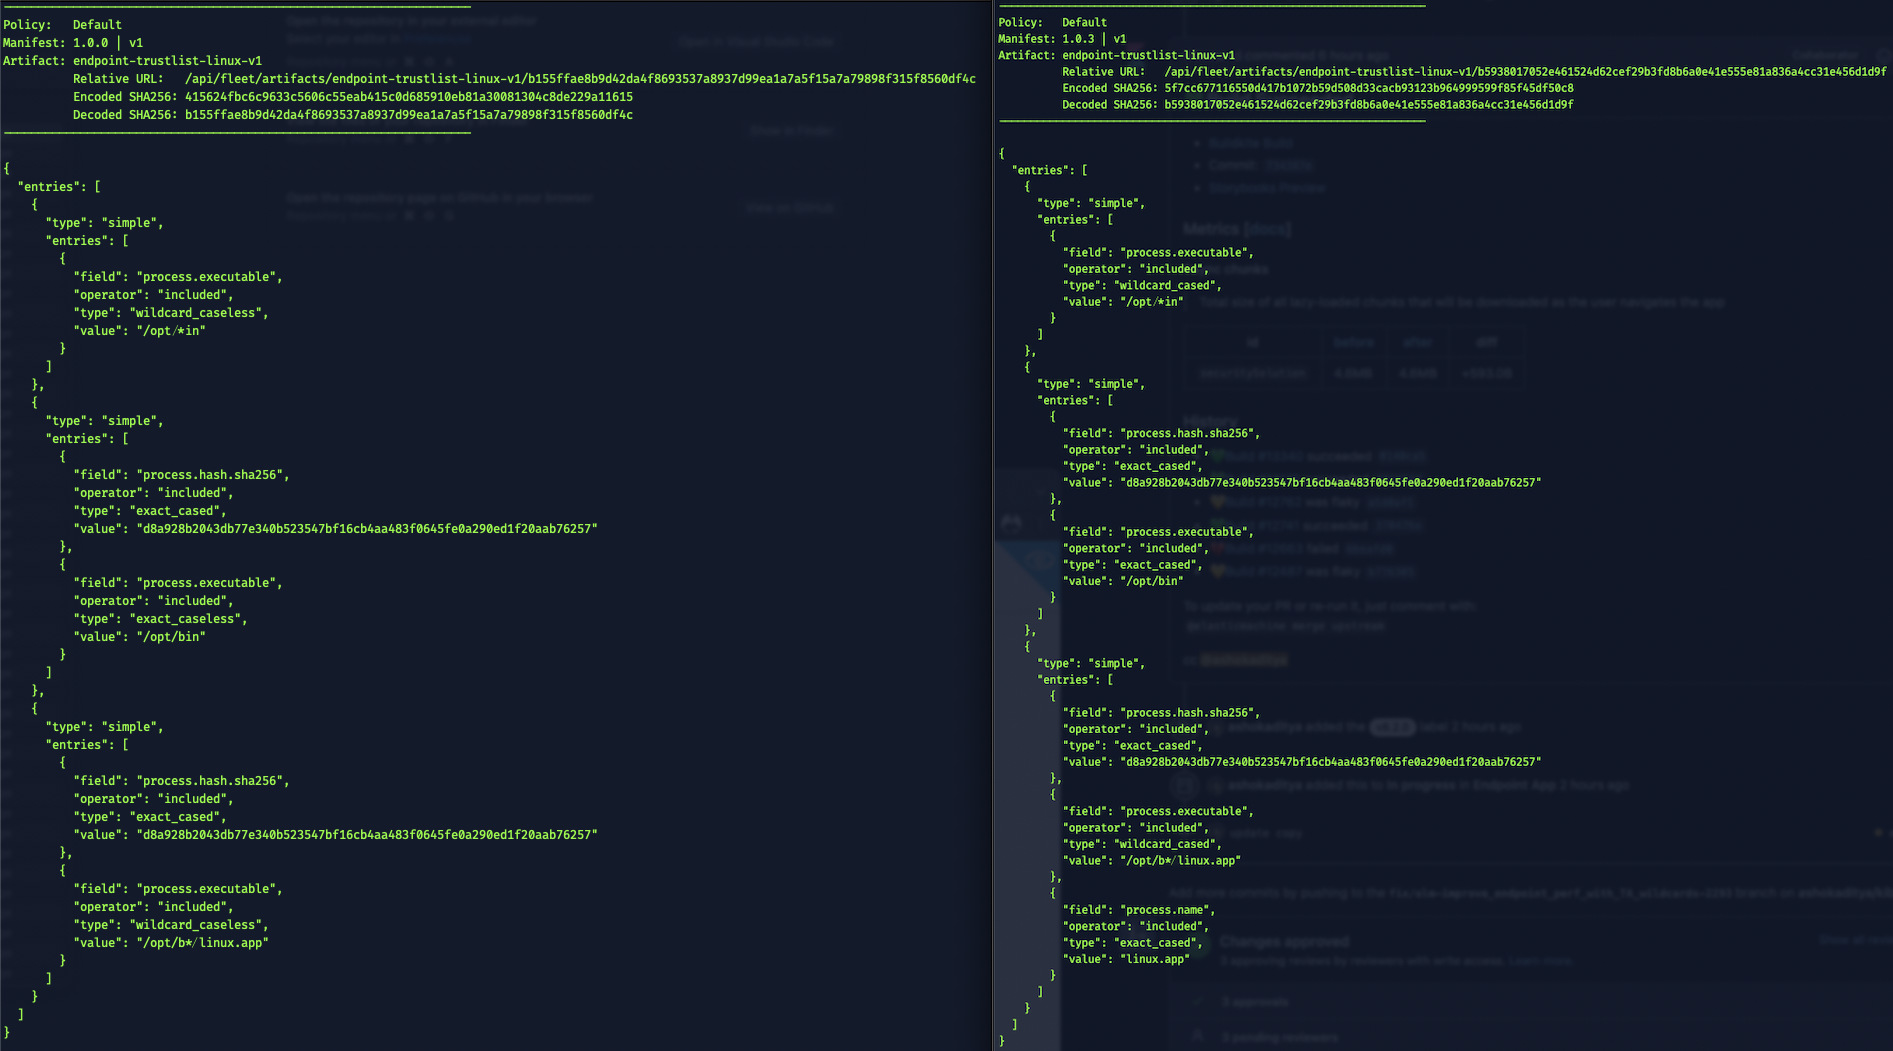Click the Artifact name endpoint-trustlist-linux-v1 in right pane
1893x1051 pixels.
(x=1148, y=56)
